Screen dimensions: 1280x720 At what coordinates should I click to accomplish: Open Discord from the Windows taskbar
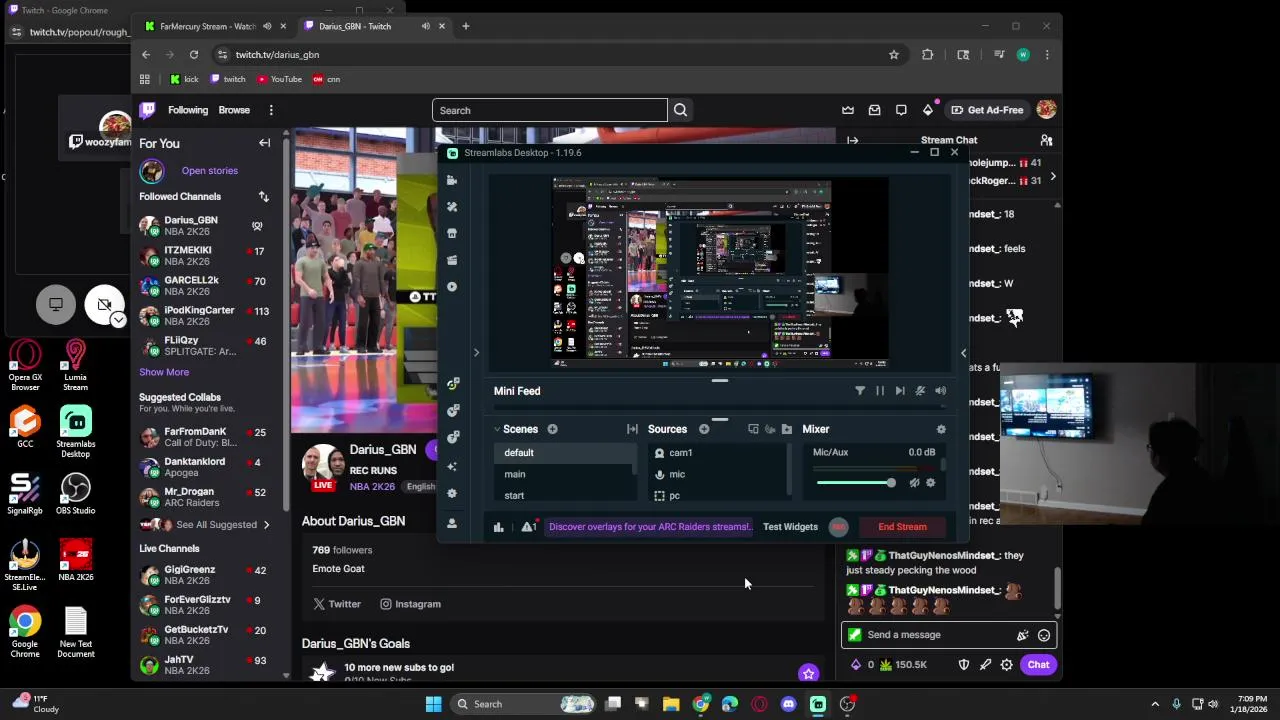[x=789, y=704]
